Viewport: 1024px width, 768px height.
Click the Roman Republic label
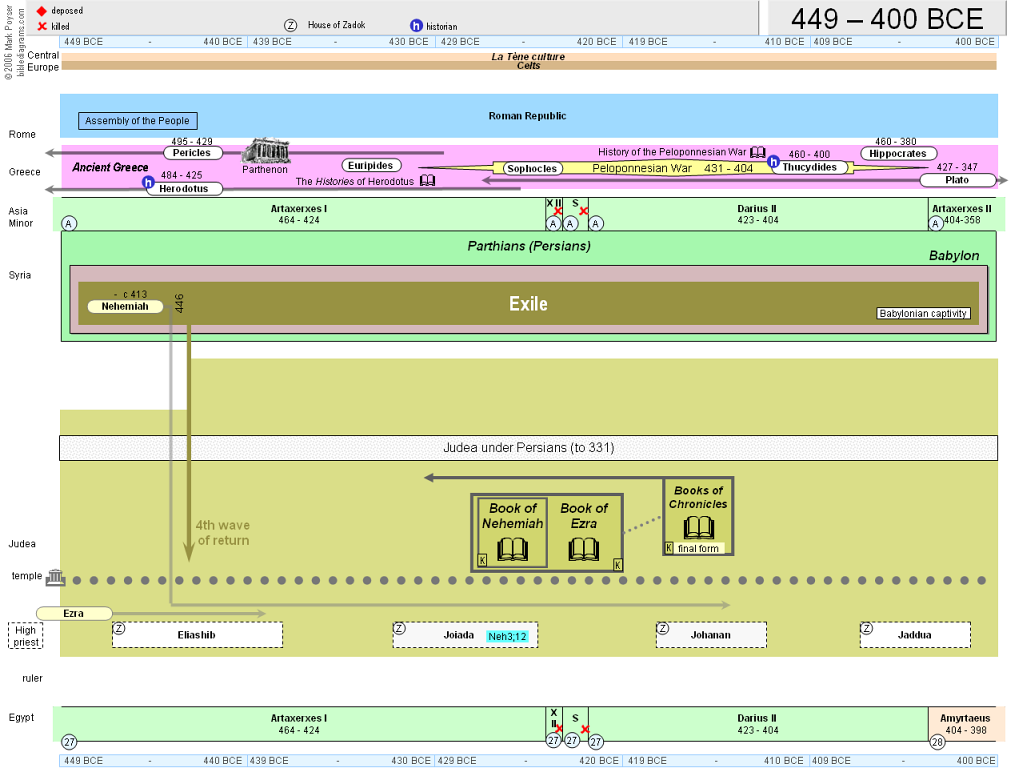[x=527, y=116]
